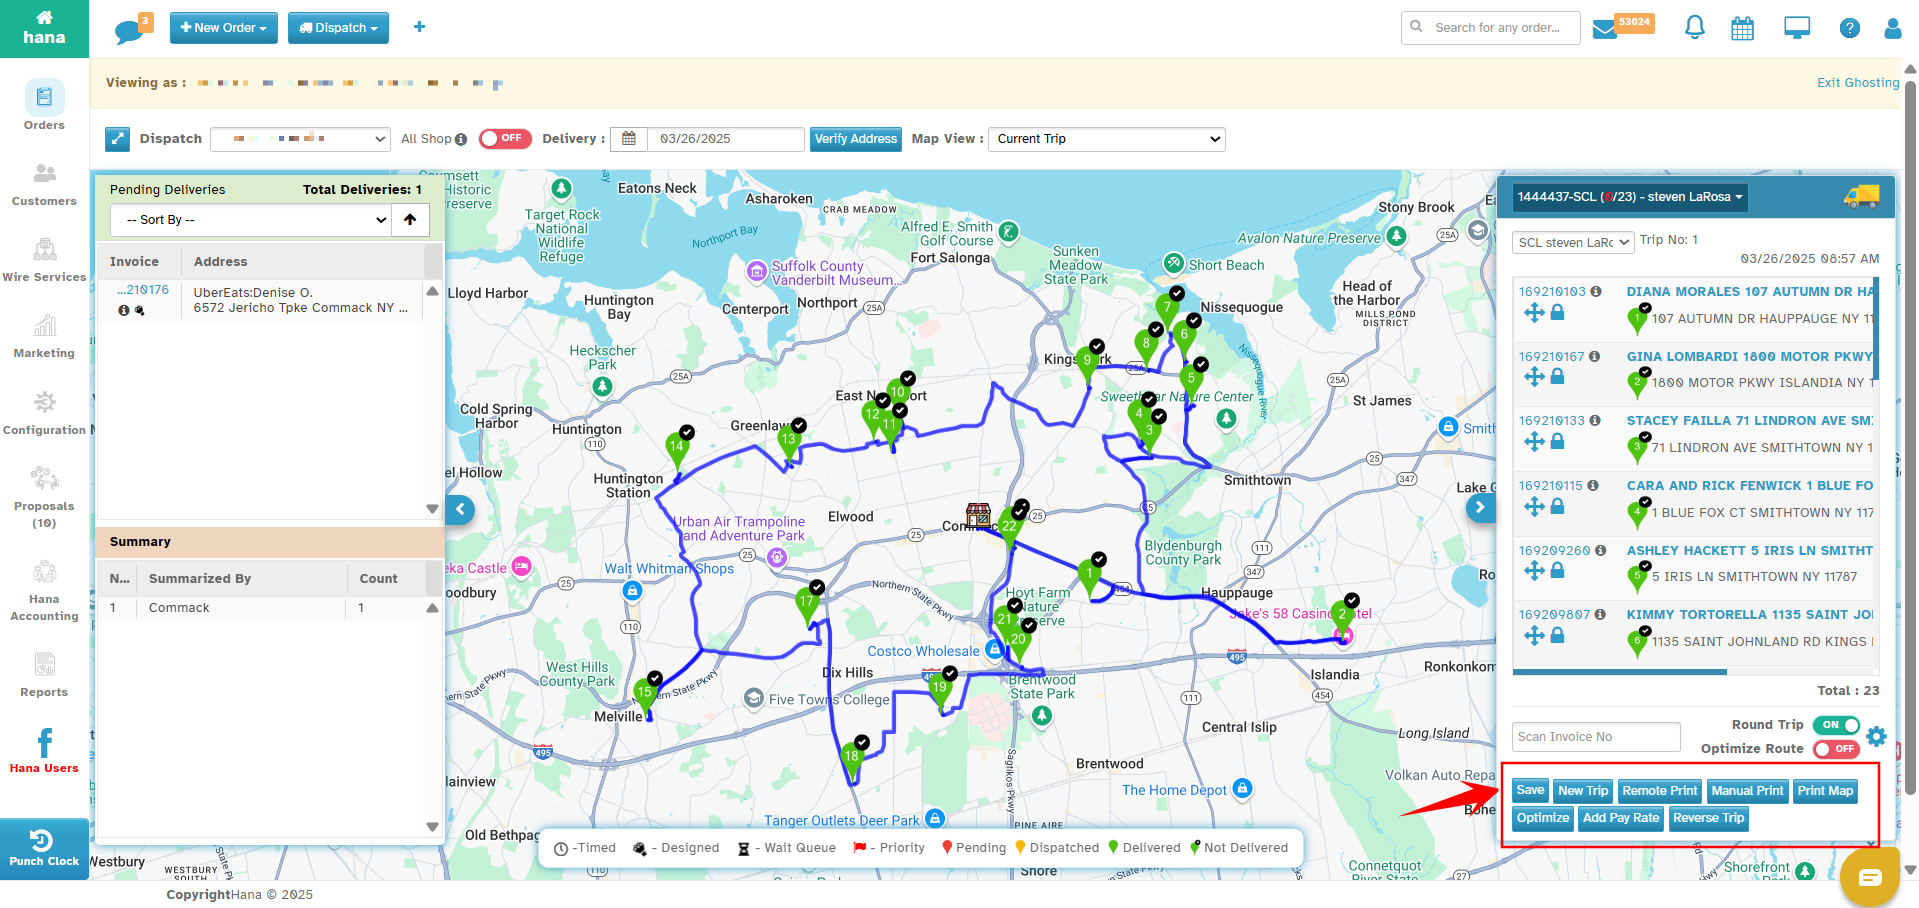Go to Orders in sidebar
The height and width of the screenshot is (908, 1919).
click(x=44, y=106)
